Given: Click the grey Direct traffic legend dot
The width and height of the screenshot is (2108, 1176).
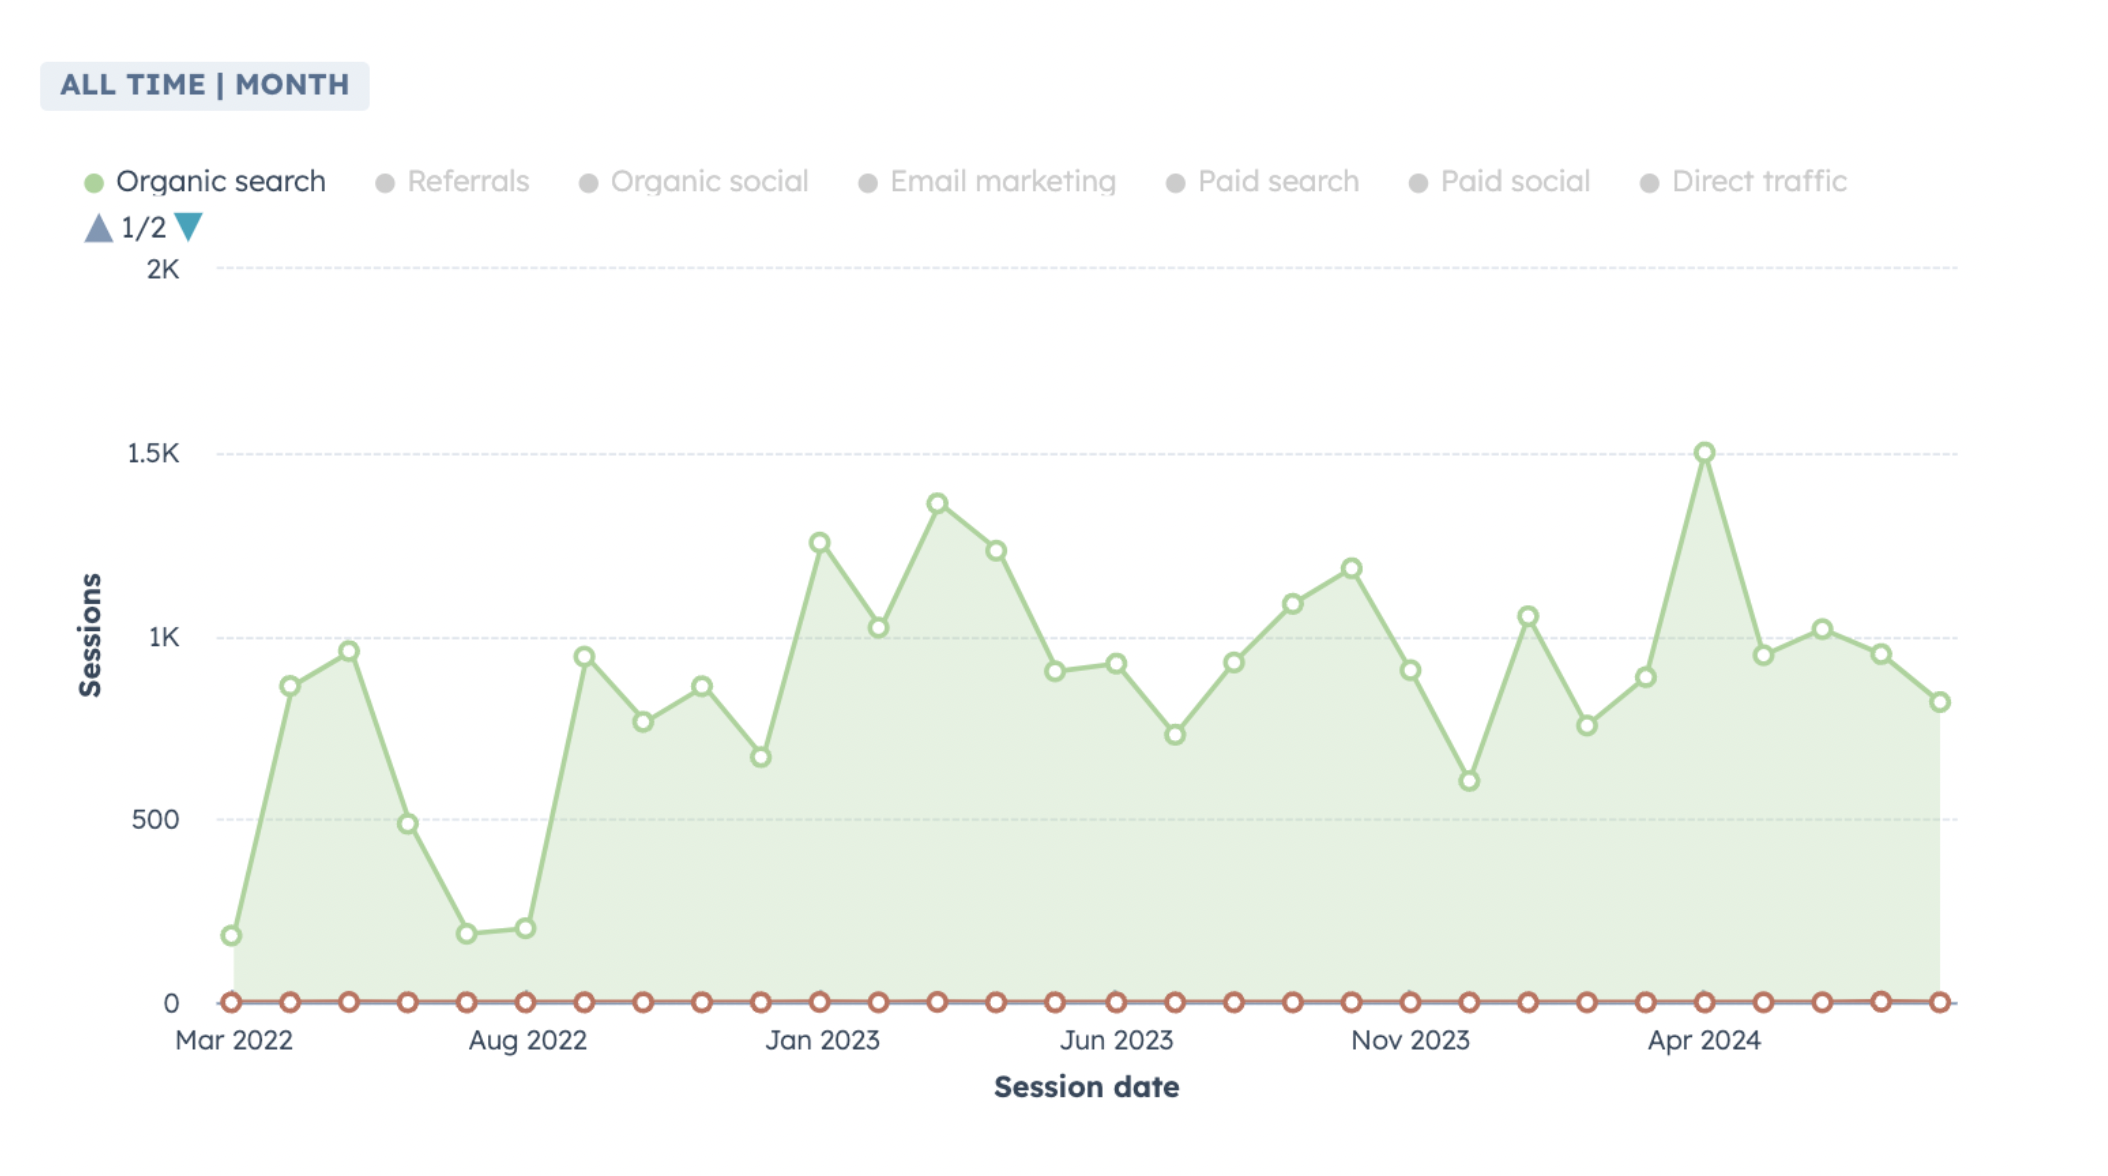Looking at the screenshot, I should click(1650, 183).
